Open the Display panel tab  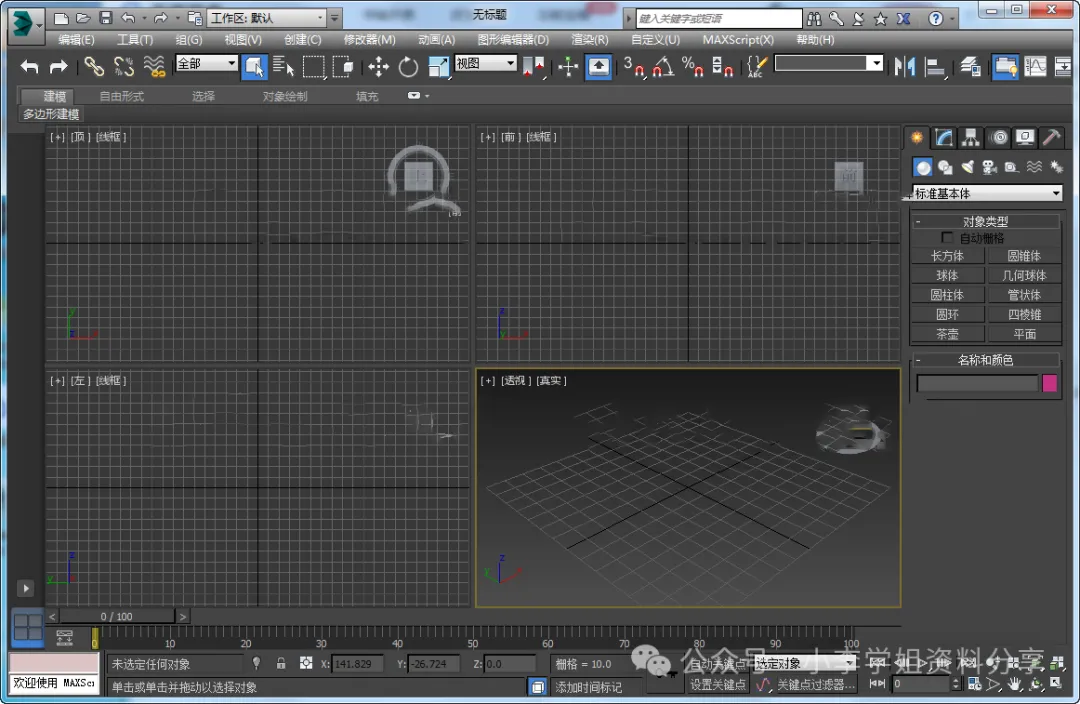[x=1025, y=138]
